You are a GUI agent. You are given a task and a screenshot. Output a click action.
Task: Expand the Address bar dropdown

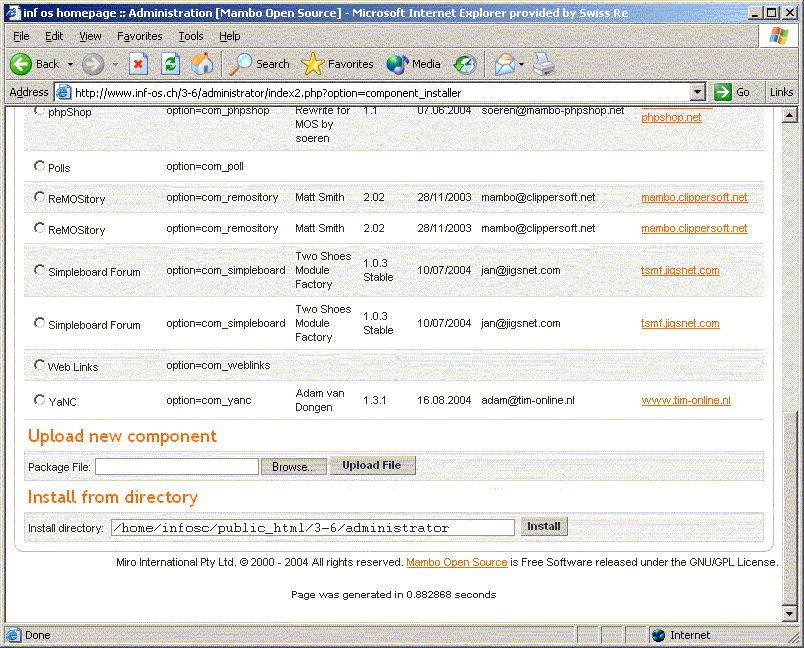point(698,92)
